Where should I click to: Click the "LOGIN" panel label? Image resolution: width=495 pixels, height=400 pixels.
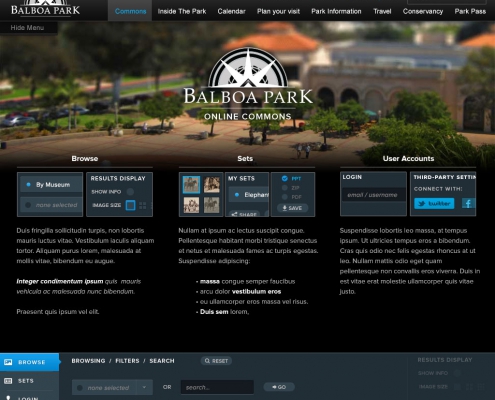click(x=352, y=177)
